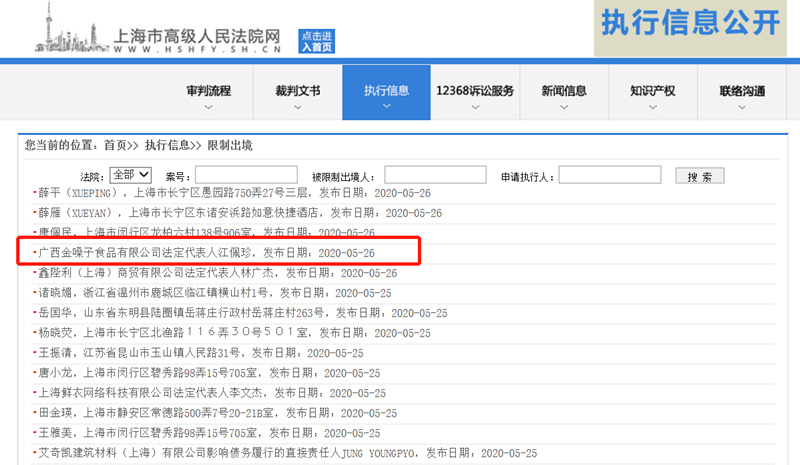Open the 艾奇凯建筑材料 JUNG YOUNGPYO entry
Image resolution: width=800 pixels, height=465 pixels.
pyautogui.click(x=288, y=453)
